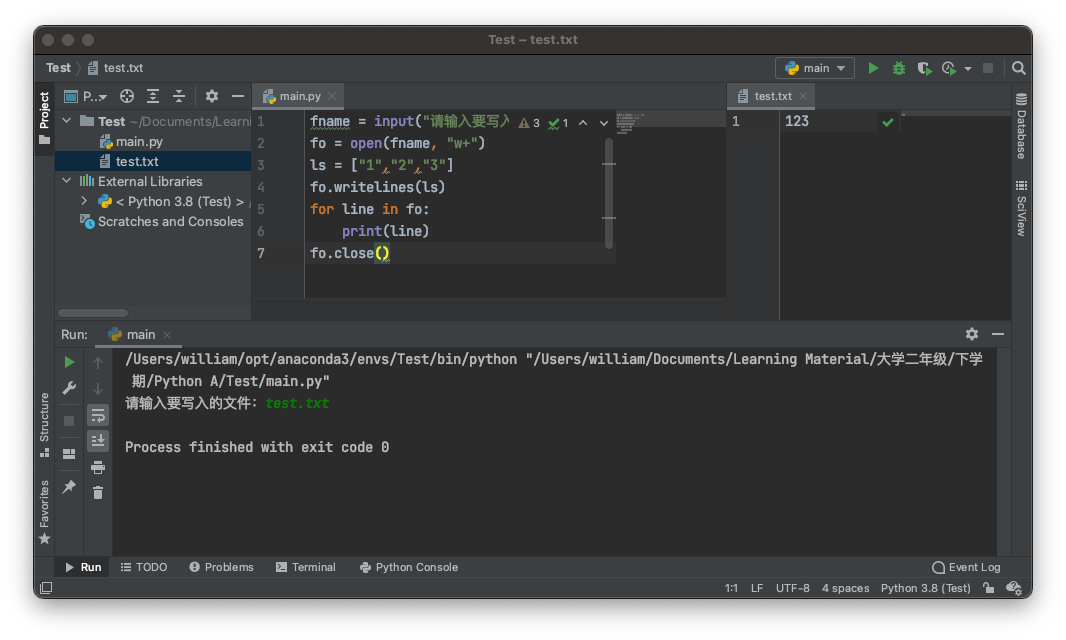The image size is (1066, 640).
Task: Open Run panel settings gear
Action: [x=971, y=334]
